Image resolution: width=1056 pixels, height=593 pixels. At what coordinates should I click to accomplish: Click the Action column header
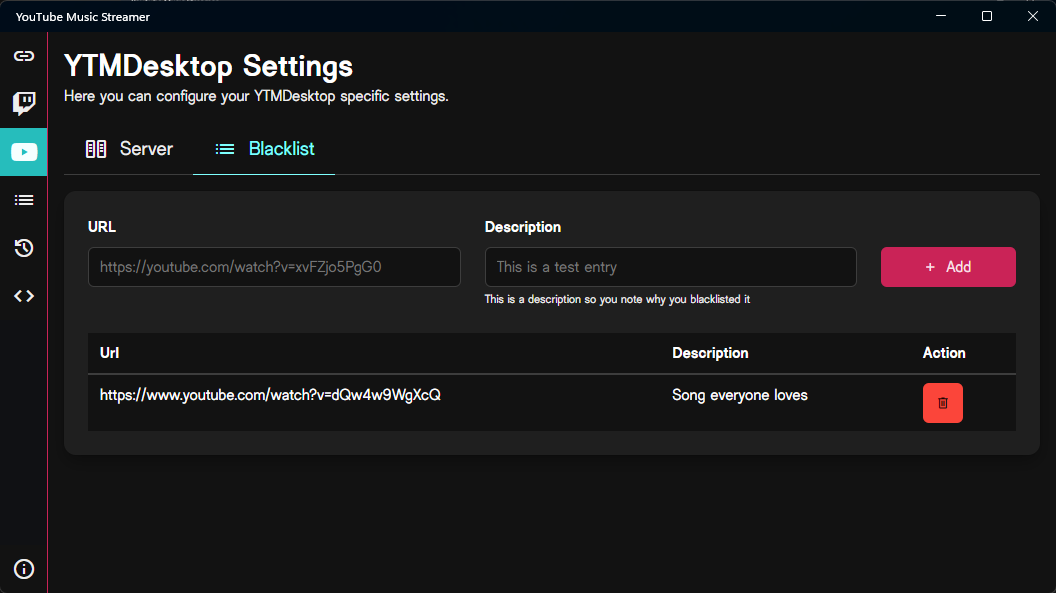coord(944,353)
